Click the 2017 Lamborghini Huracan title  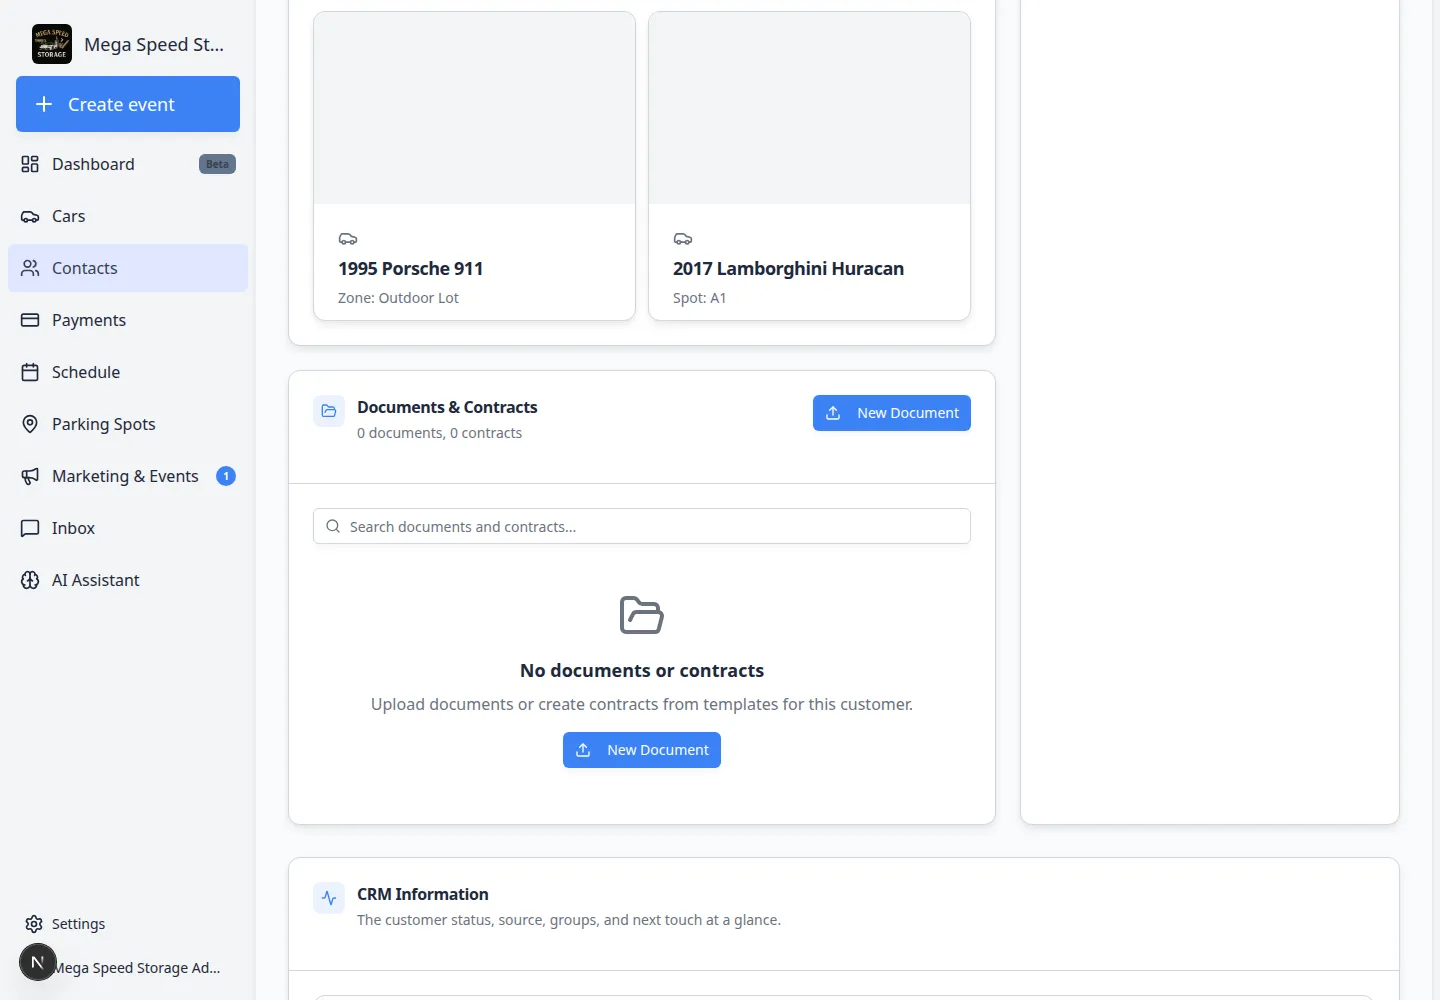click(789, 269)
